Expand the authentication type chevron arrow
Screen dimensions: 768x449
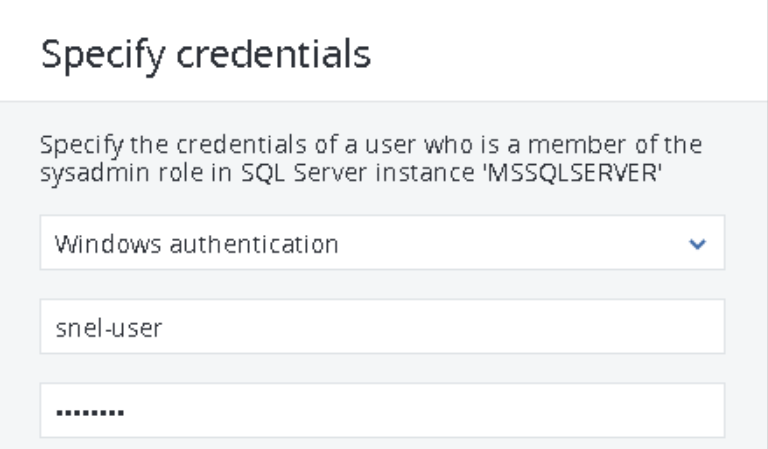(x=697, y=243)
